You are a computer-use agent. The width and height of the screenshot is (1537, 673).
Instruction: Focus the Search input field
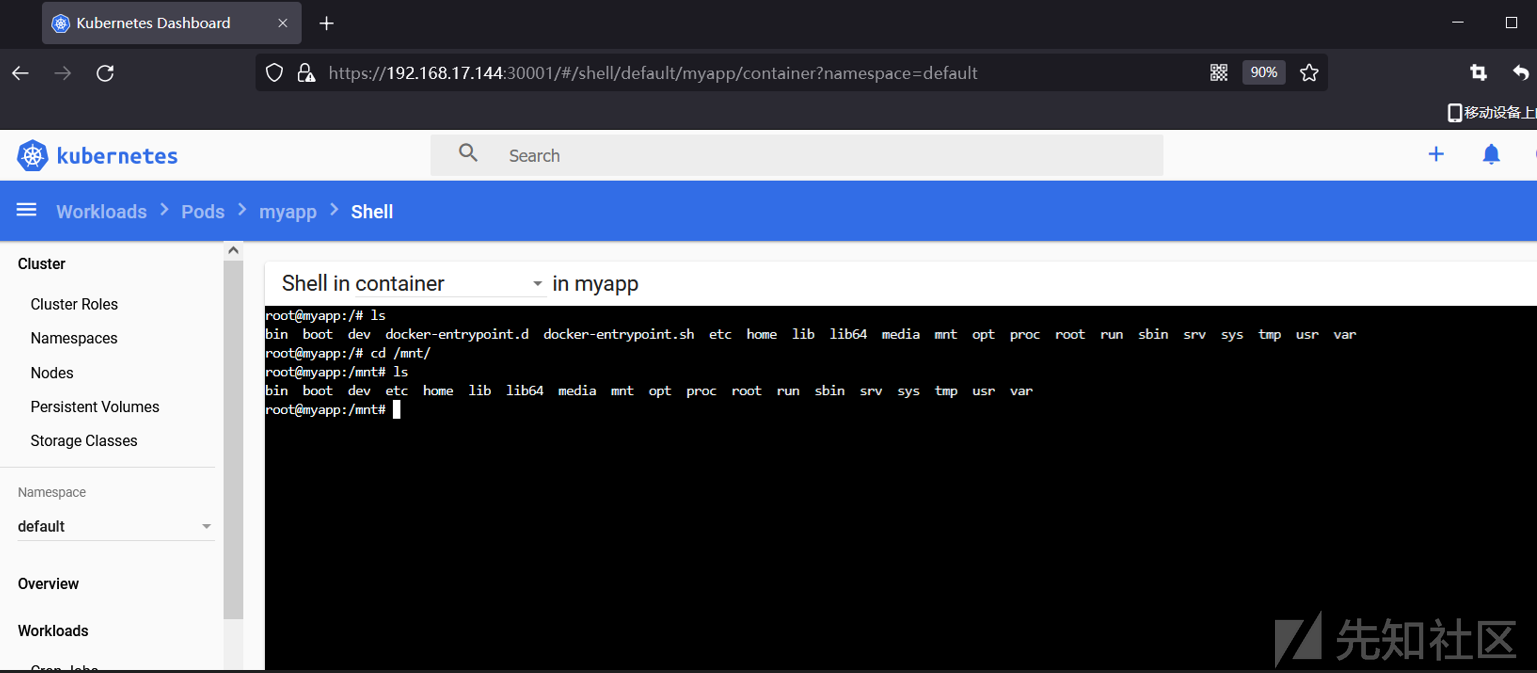[797, 155]
